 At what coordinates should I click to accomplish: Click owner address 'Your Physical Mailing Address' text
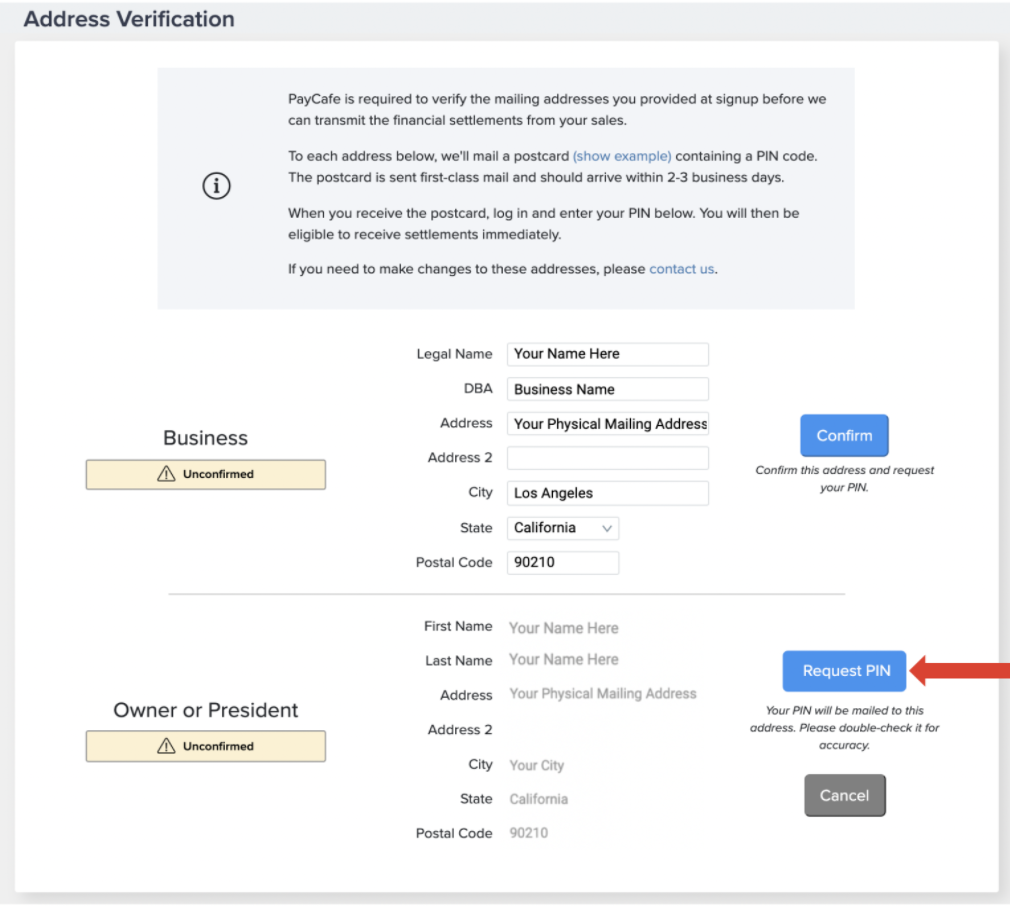pyautogui.click(x=603, y=694)
